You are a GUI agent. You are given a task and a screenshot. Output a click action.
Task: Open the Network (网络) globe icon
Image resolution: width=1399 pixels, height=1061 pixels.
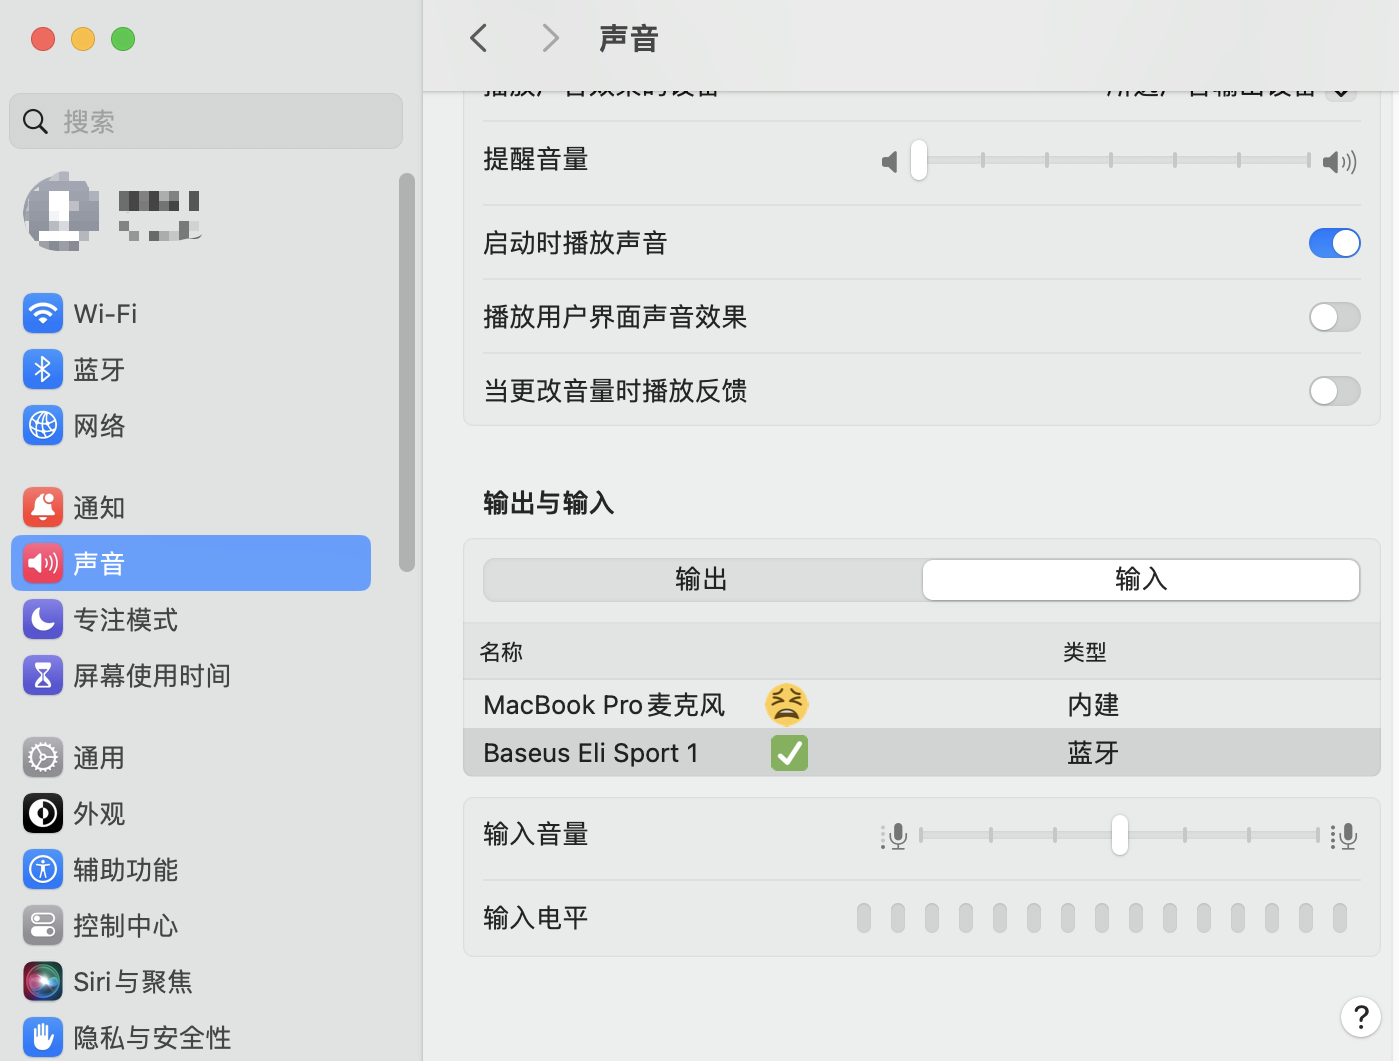(x=42, y=426)
